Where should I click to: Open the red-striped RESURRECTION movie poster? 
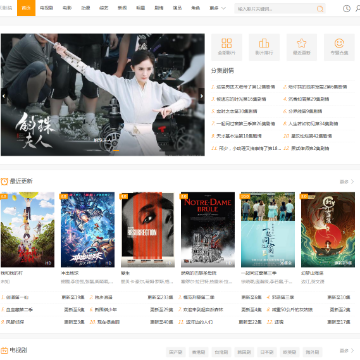tap(148, 229)
